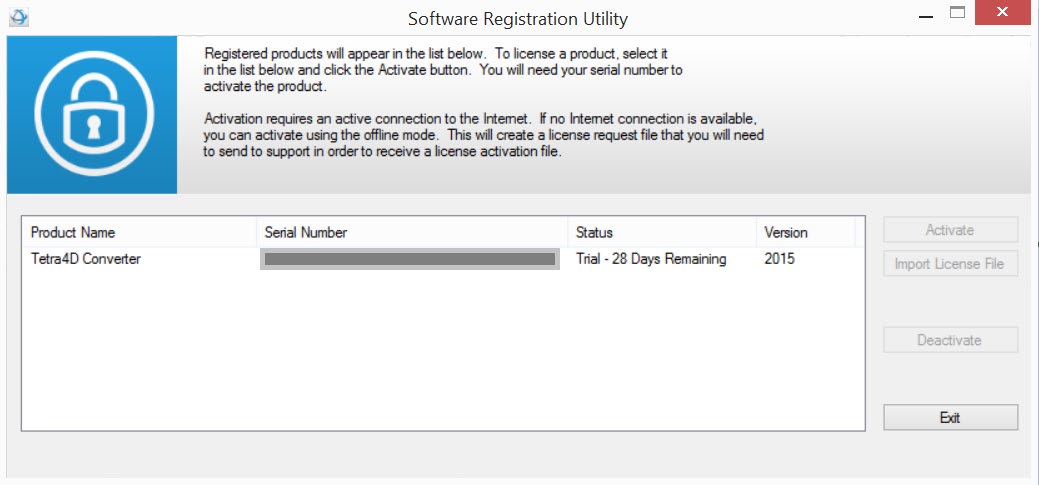The width and height of the screenshot is (1039, 485).
Task: Sort by Product Name column header
Action: [x=139, y=233]
